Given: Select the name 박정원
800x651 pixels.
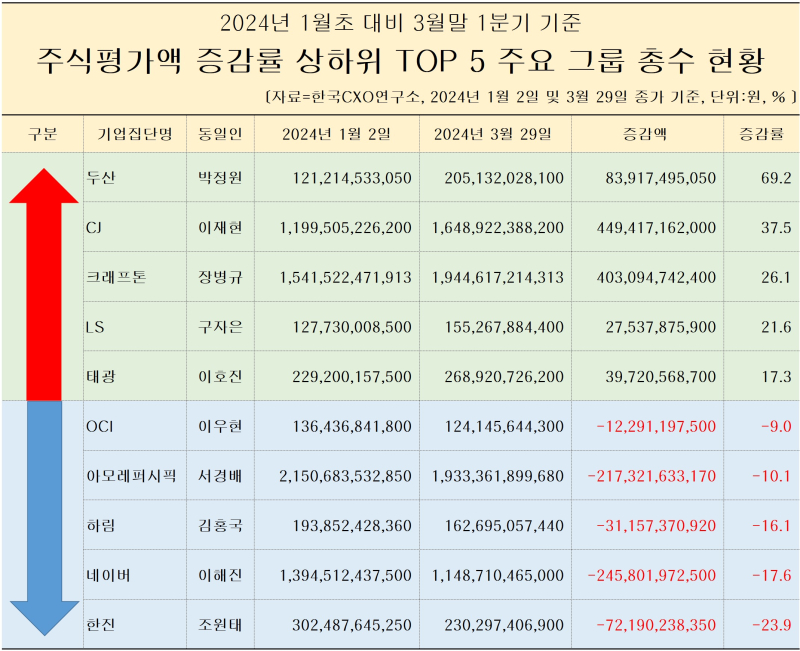Looking at the screenshot, I should pyautogui.click(x=220, y=178).
